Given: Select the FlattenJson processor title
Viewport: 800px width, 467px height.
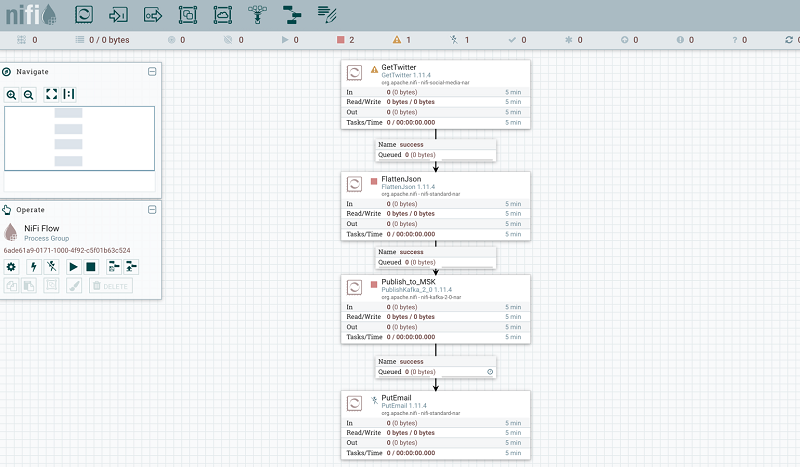Looking at the screenshot, I should point(401,179).
